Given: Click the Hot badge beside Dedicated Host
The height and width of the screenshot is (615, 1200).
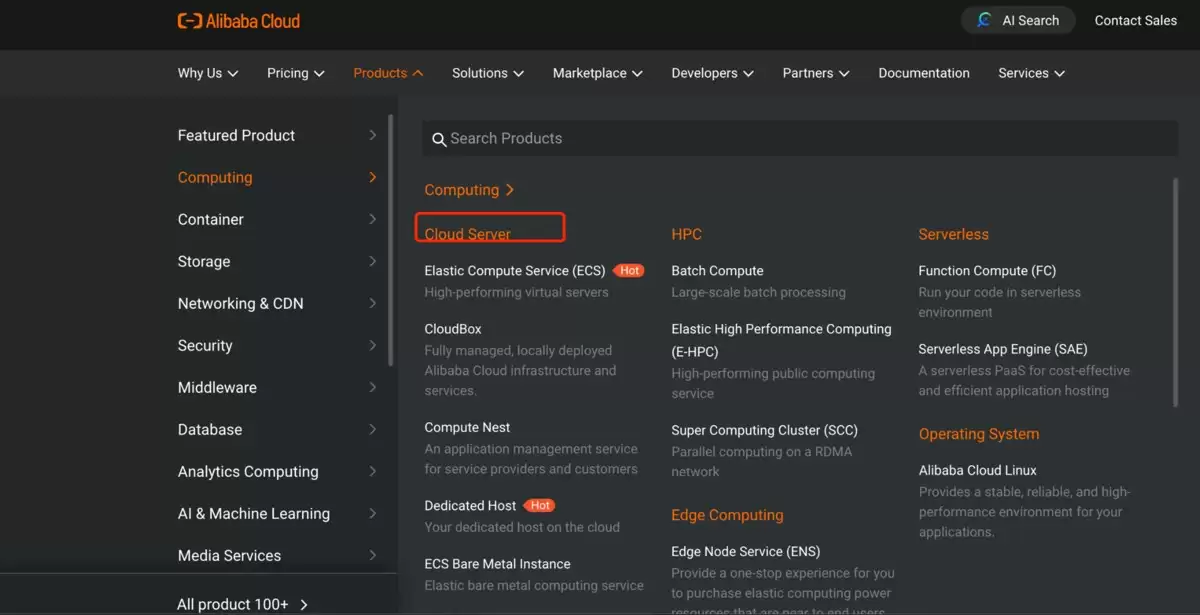Looking at the screenshot, I should (540, 505).
